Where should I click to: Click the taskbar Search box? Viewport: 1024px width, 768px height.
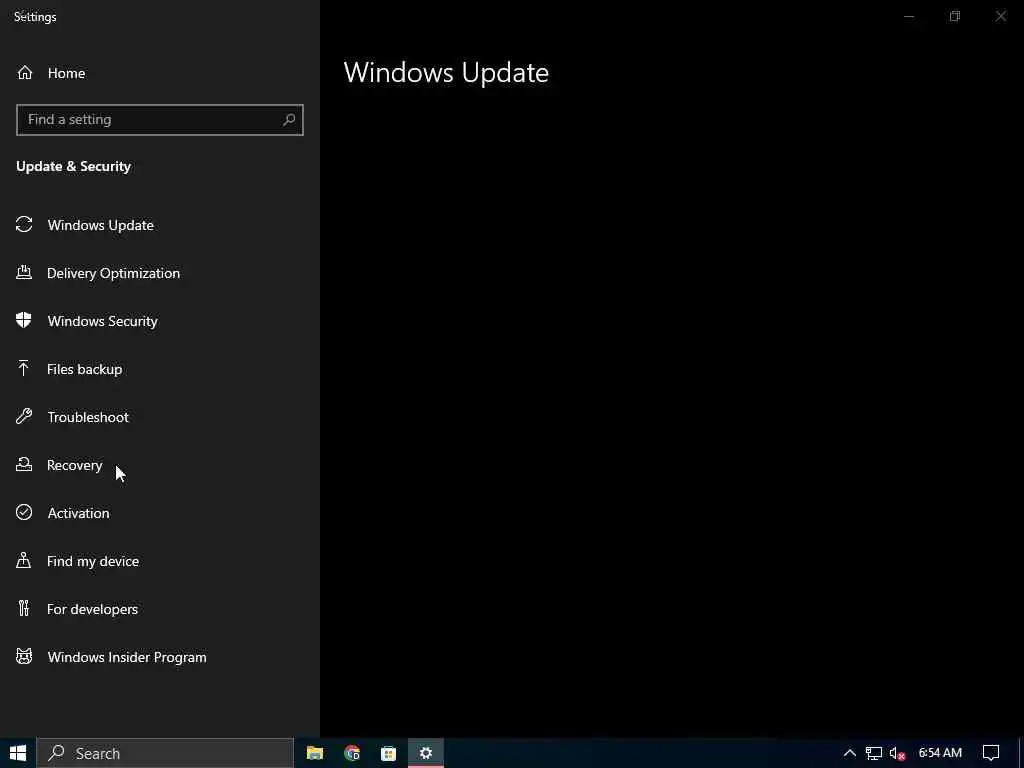coord(165,753)
